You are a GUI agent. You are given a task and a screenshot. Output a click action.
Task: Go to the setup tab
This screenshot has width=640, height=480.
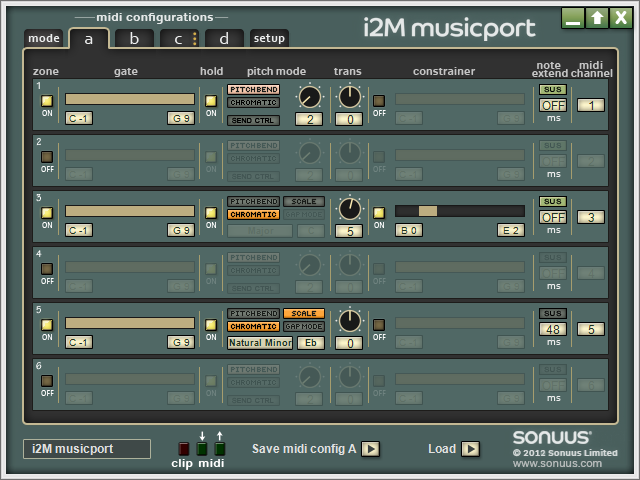coord(269,38)
